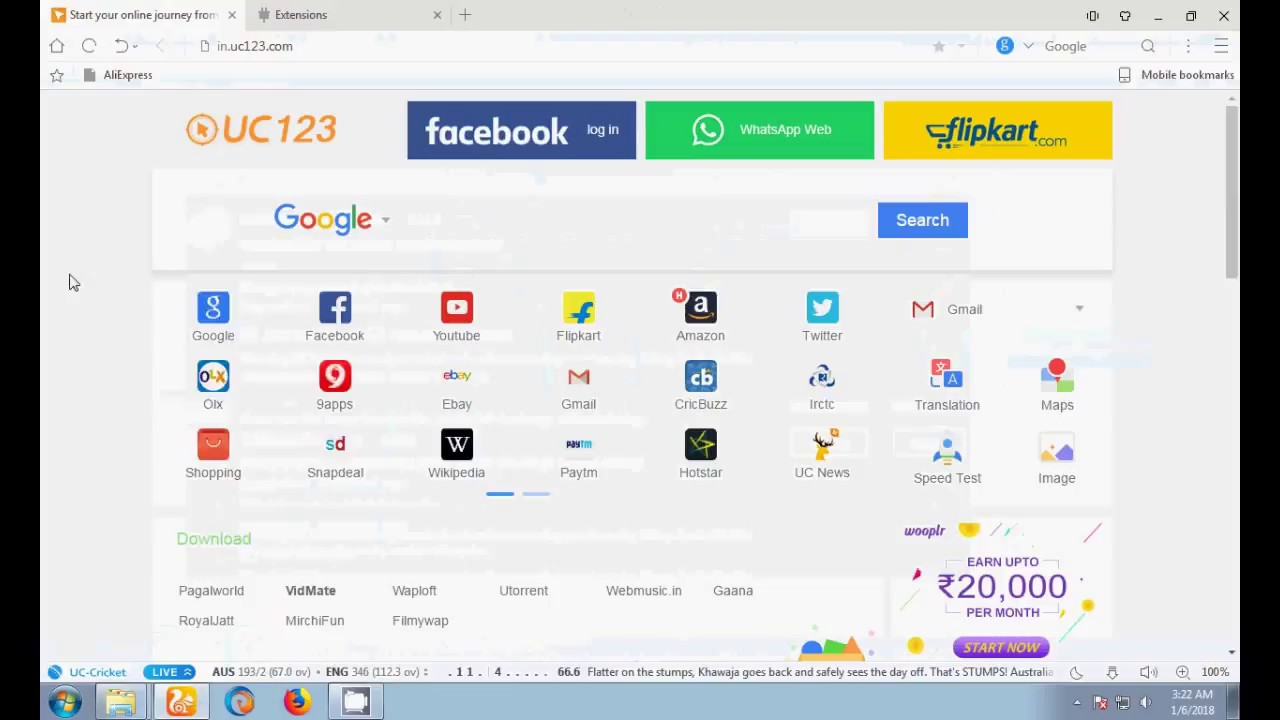The height and width of the screenshot is (720, 1280).
Task: Open a new tab with plus button
Action: pos(465,15)
